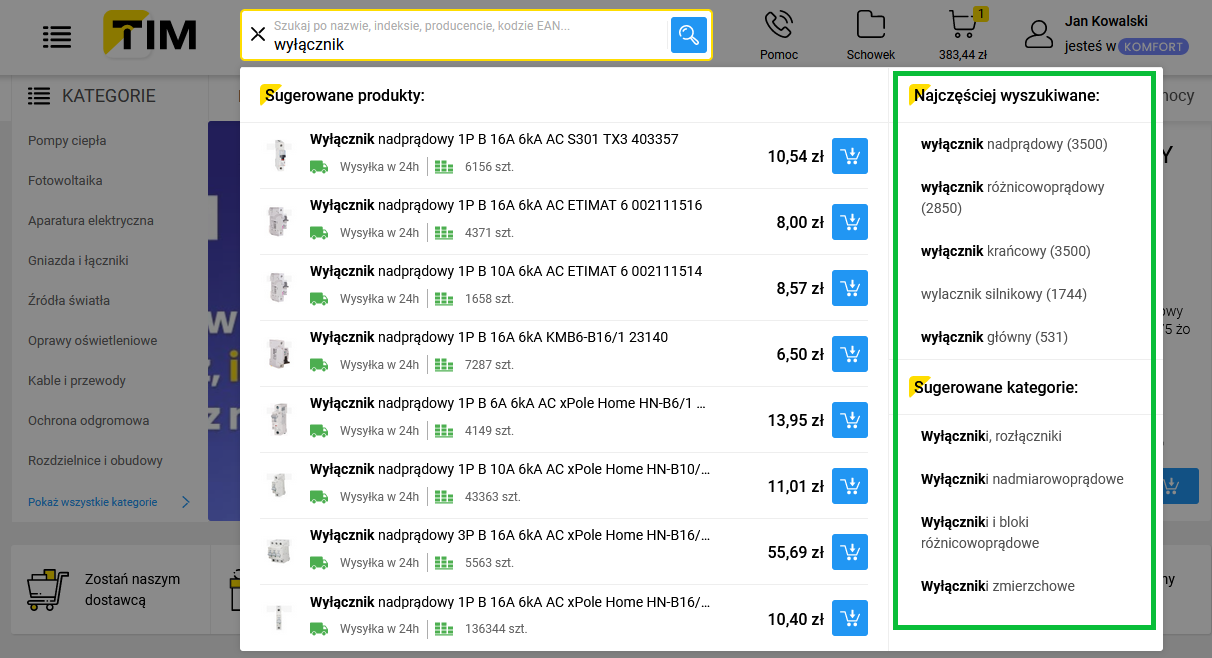The width and height of the screenshot is (1212, 658).
Task: Open the hamburger menu icon
Action: tap(57, 37)
